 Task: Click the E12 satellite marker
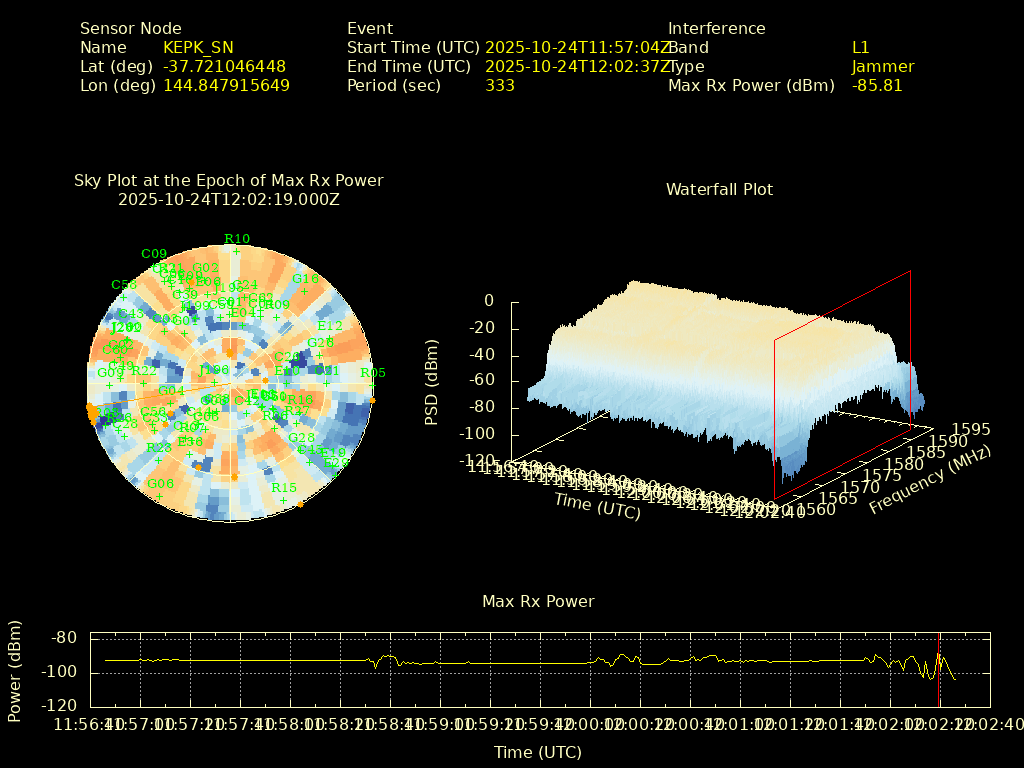click(x=329, y=327)
